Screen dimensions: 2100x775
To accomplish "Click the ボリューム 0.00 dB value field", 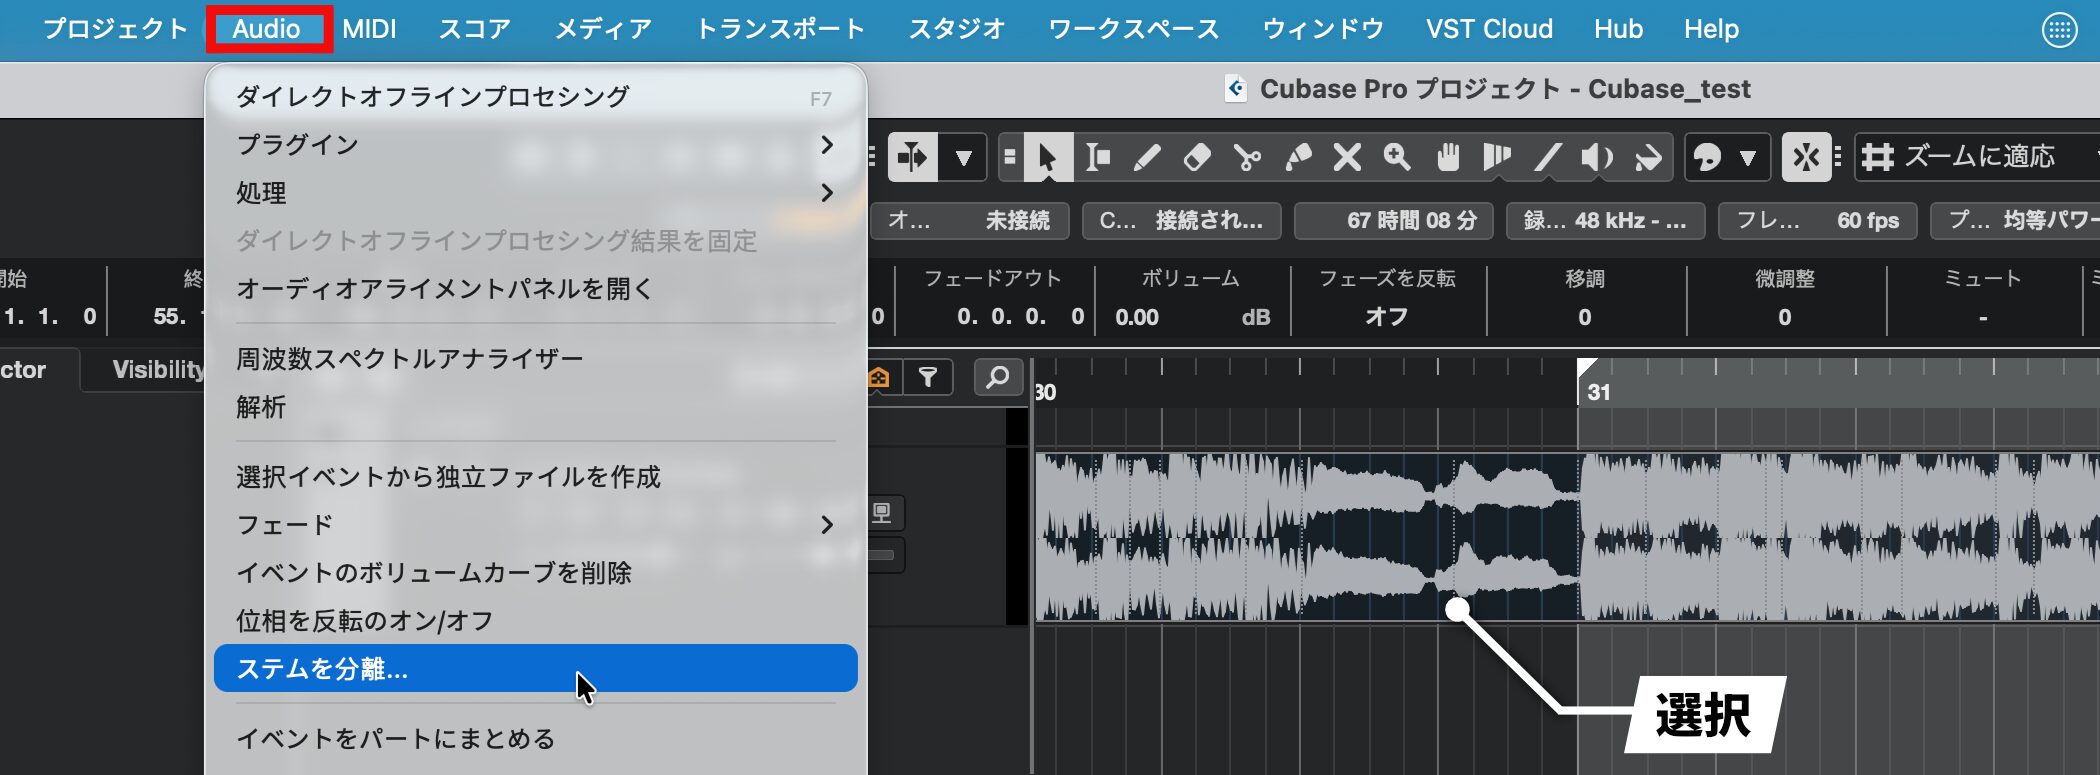I will pyautogui.click(x=1190, y=317).
